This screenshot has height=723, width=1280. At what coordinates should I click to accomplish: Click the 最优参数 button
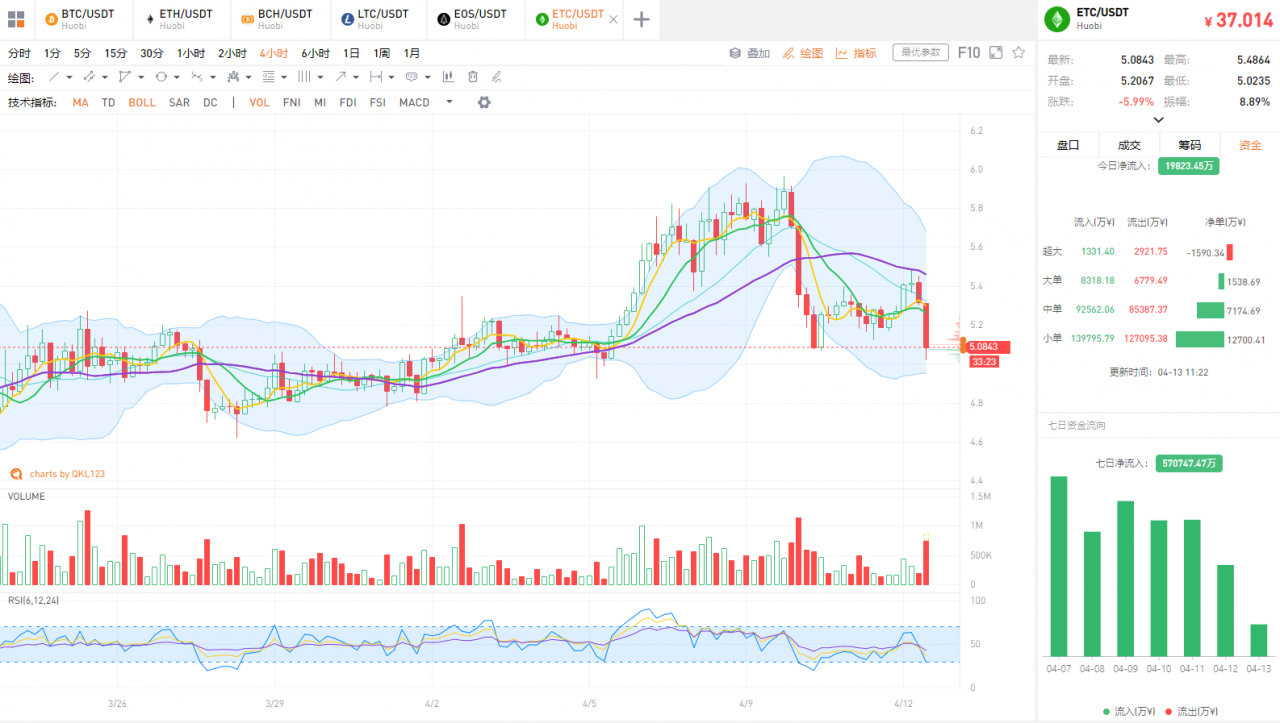pyautogui.click(x=921, y=53)
